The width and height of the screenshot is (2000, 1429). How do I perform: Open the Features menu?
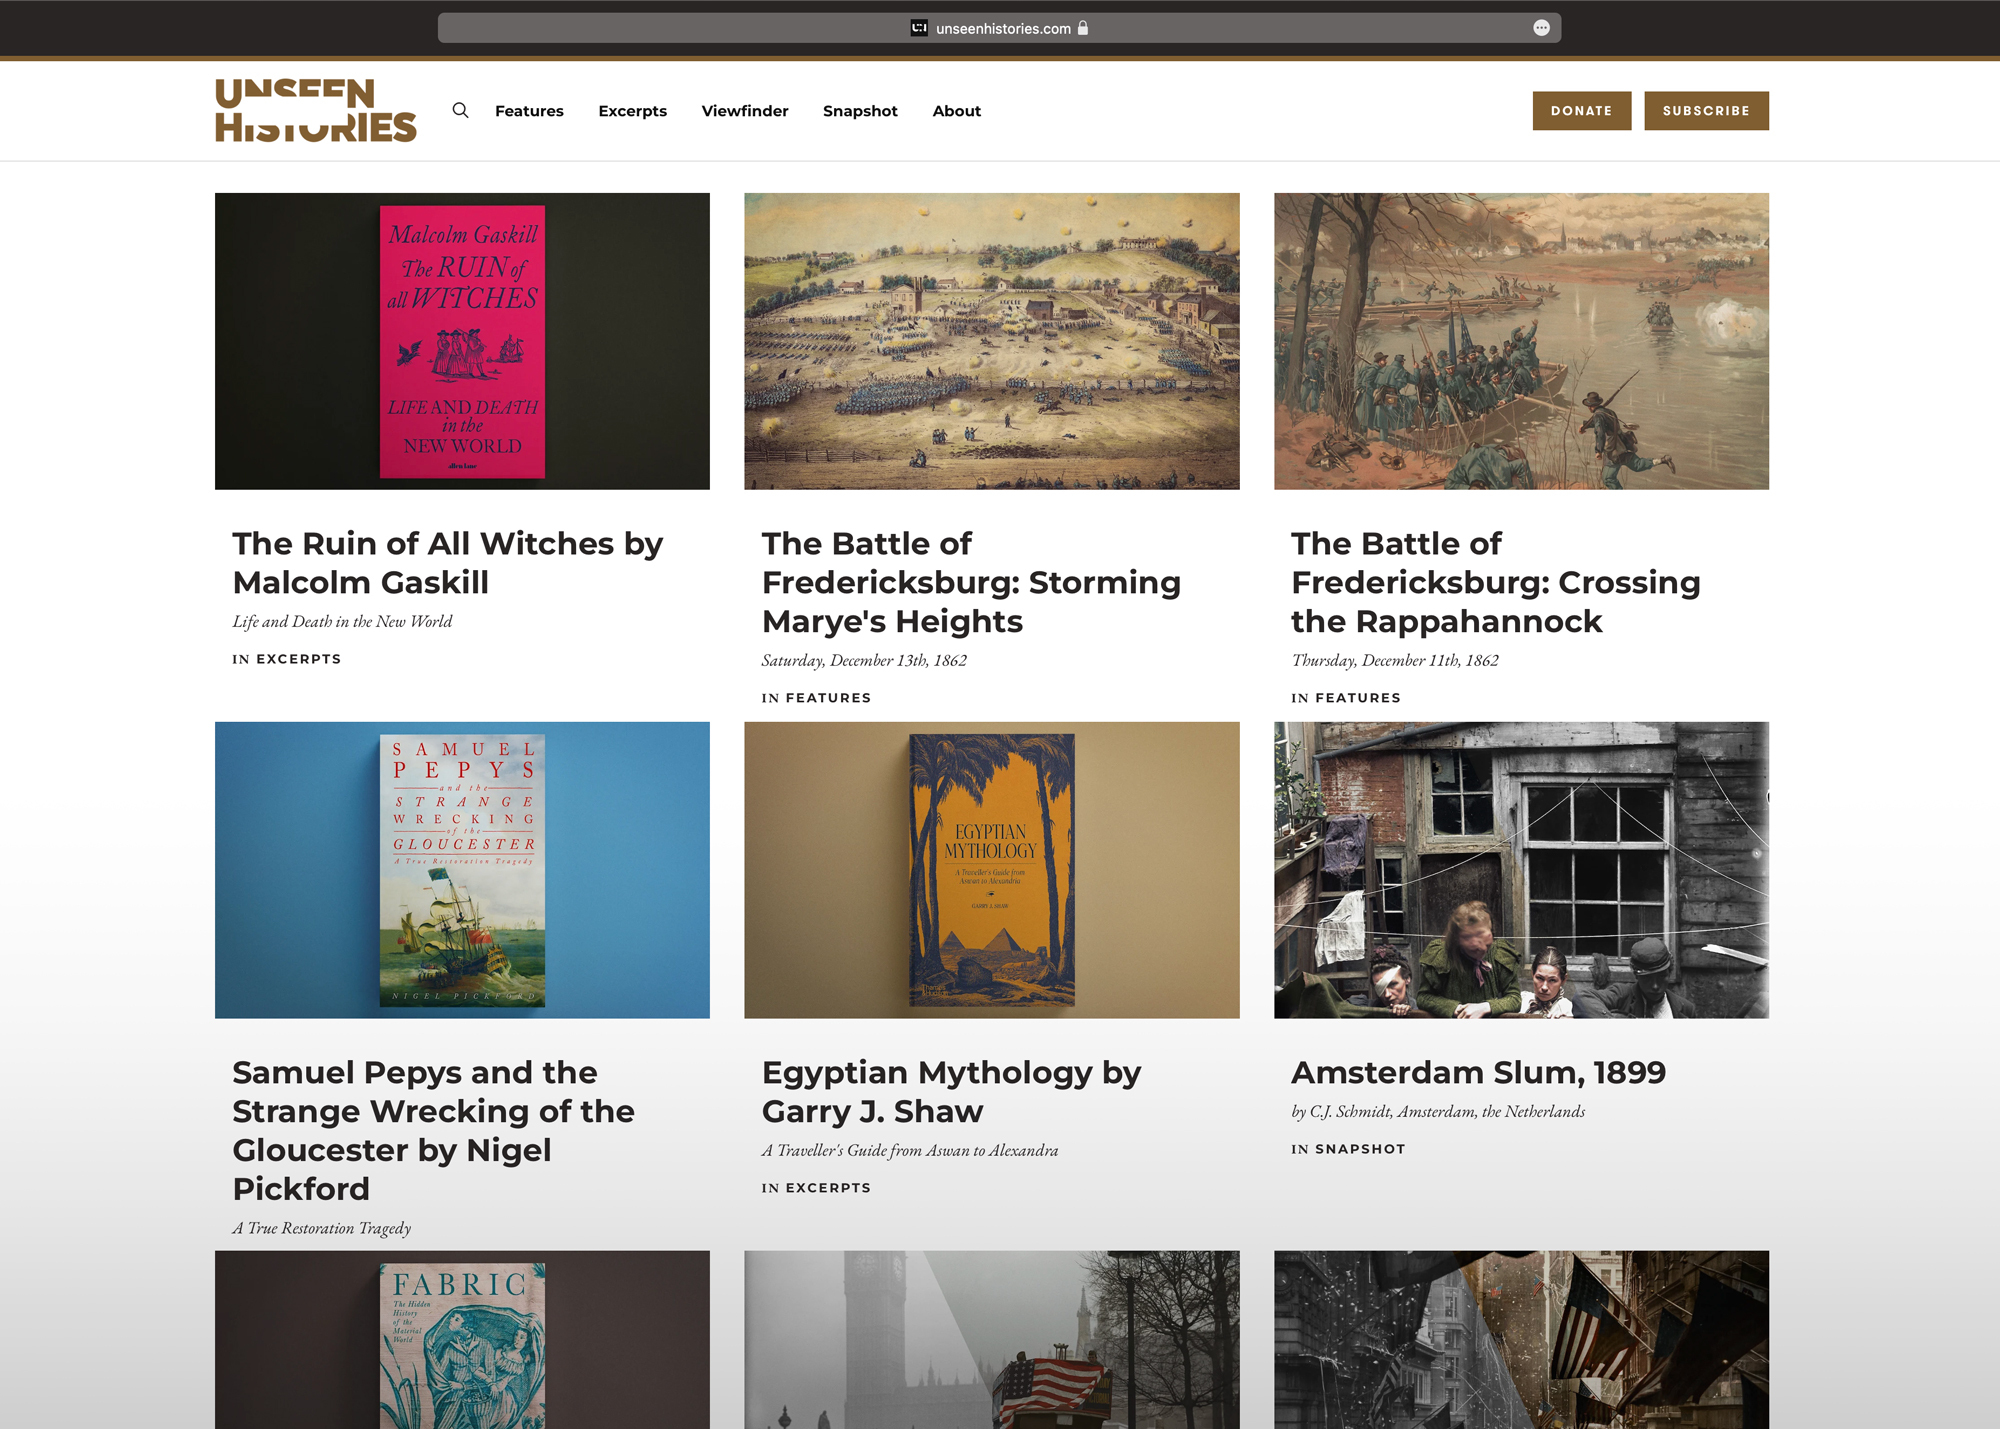(529, 111)
